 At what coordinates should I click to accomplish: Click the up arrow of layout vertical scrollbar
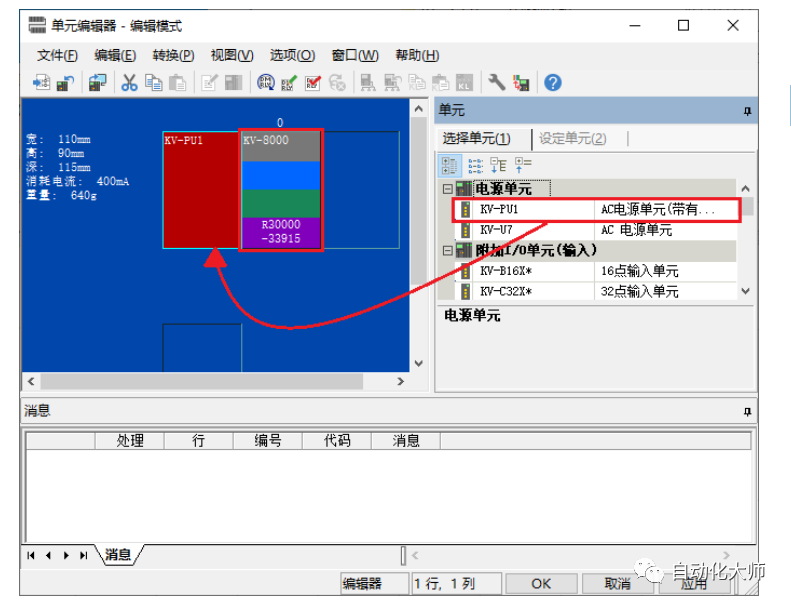(419, 109)
